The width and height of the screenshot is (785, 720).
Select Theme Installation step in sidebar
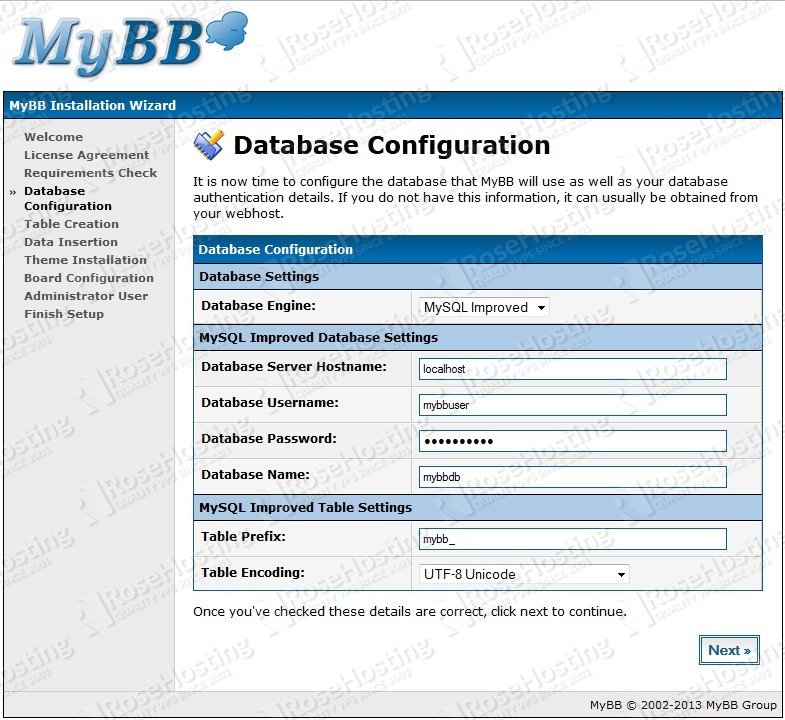pyautogui.click(x=86, y=260)
